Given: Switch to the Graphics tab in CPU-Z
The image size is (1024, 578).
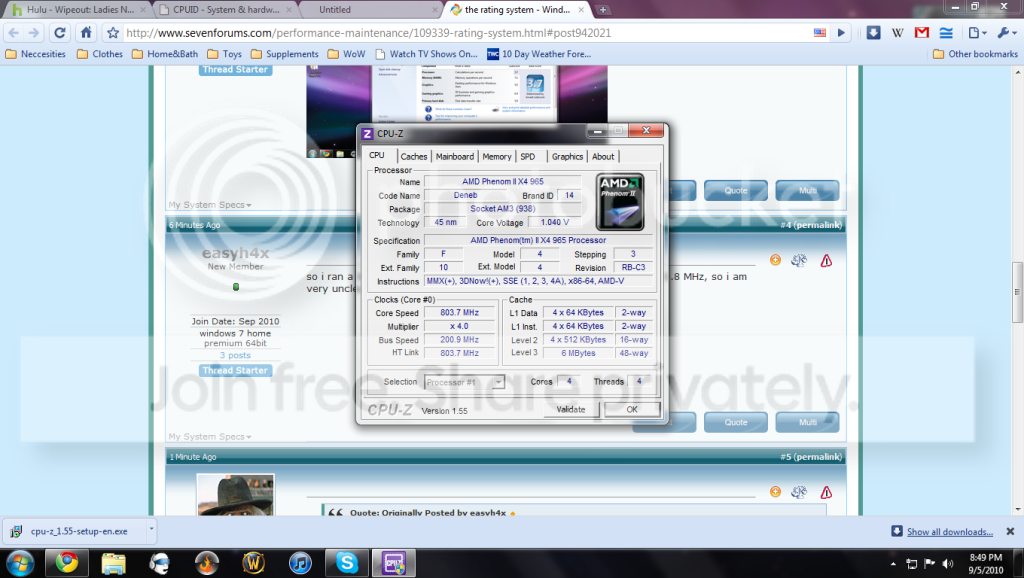Looking at the screenshot, I should (x=567, y=157).
